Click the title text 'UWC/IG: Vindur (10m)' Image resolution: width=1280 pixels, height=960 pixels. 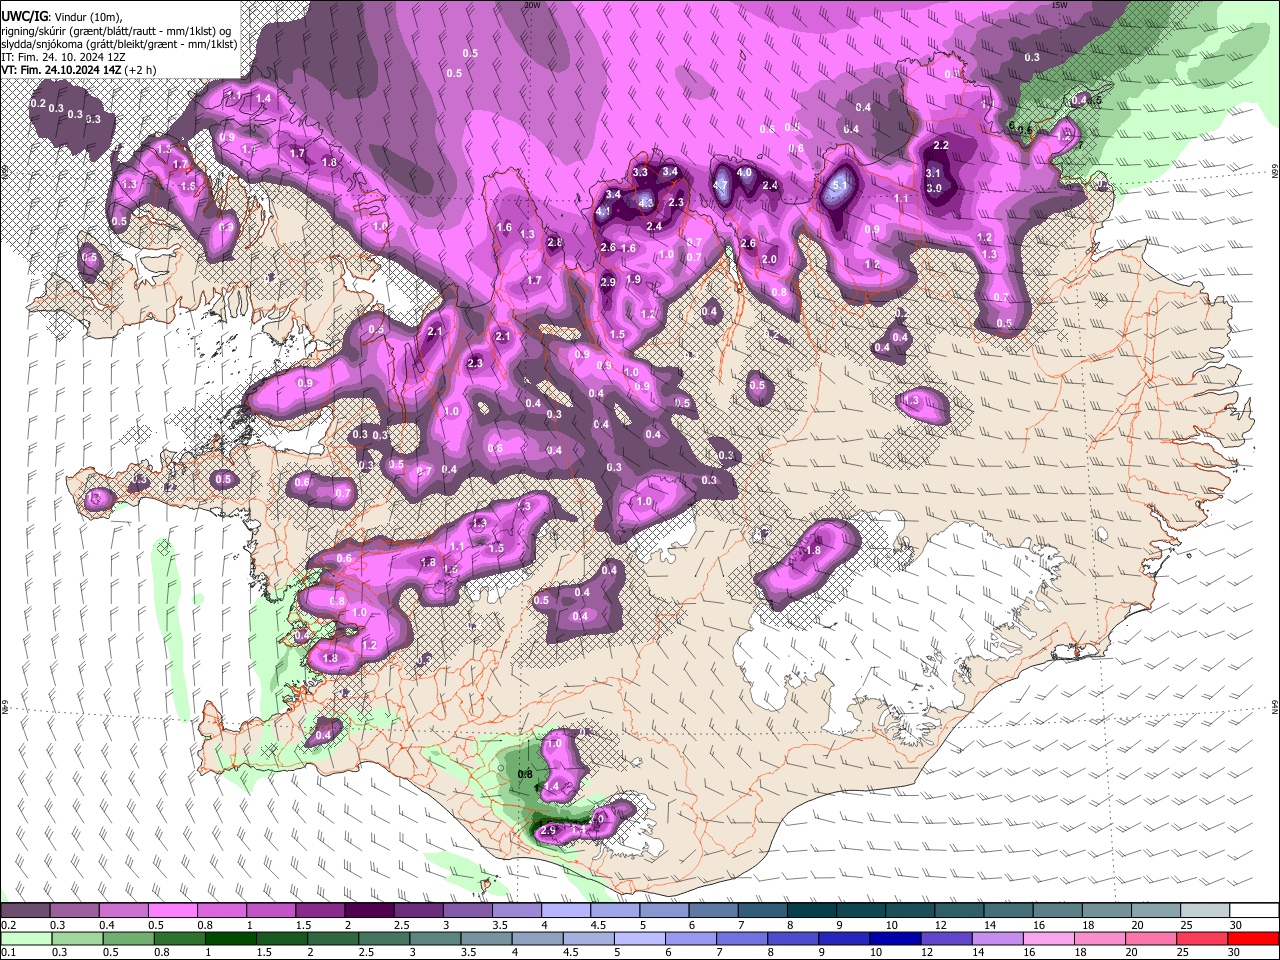[62, 16]
